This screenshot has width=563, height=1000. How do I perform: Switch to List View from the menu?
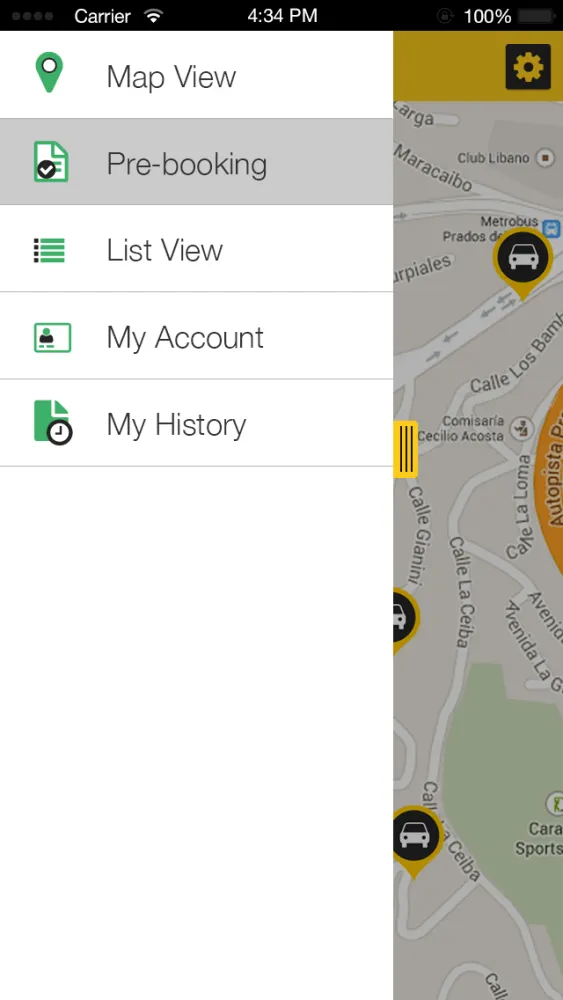point(196,249)
